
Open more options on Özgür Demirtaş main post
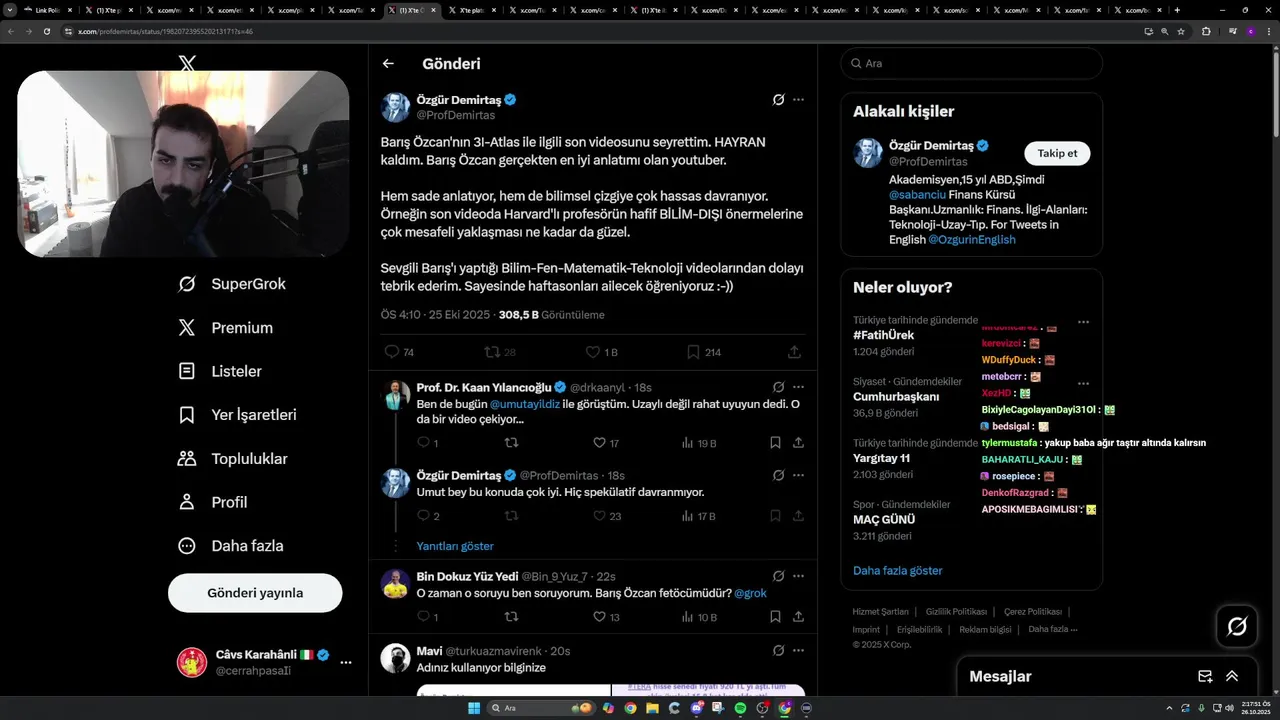tap(798, 100)
